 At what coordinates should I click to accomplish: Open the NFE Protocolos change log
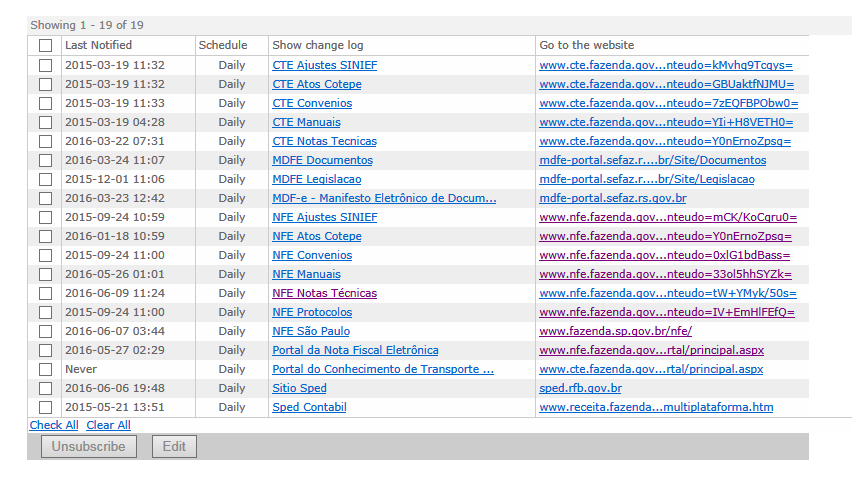point(312,312)
